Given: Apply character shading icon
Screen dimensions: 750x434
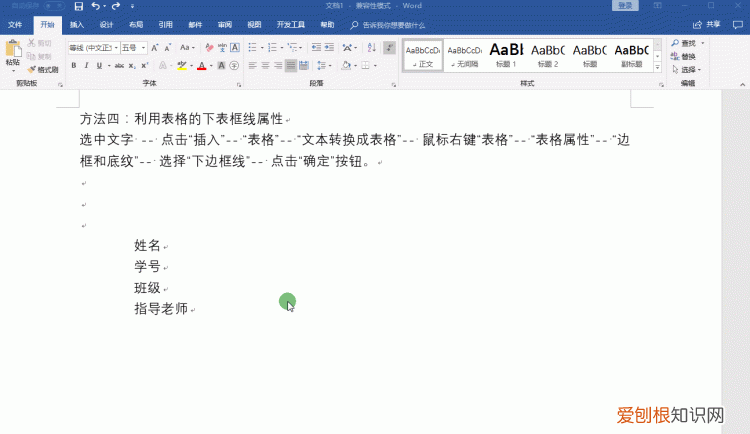Looking at the screenshot, I should click(221, 66).
